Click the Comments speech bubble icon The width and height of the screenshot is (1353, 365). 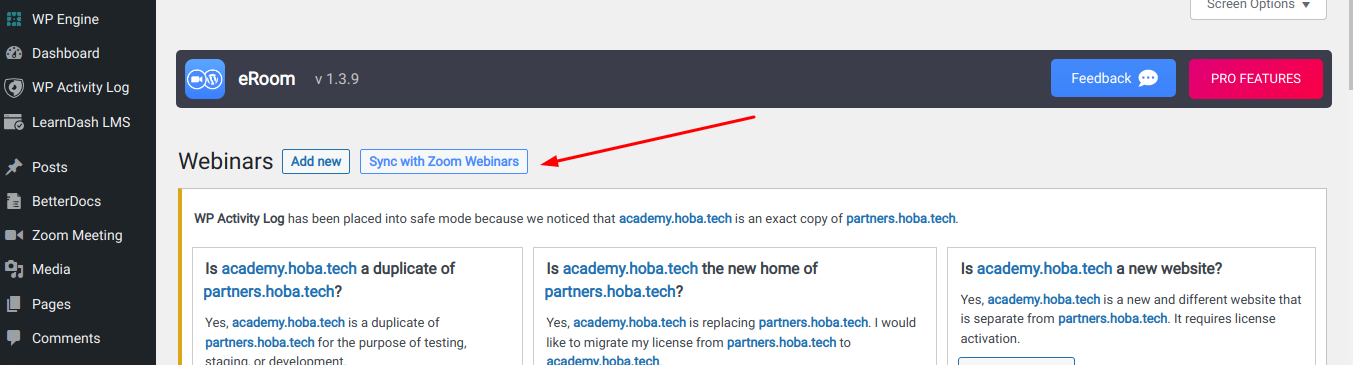tap(14, 338)
